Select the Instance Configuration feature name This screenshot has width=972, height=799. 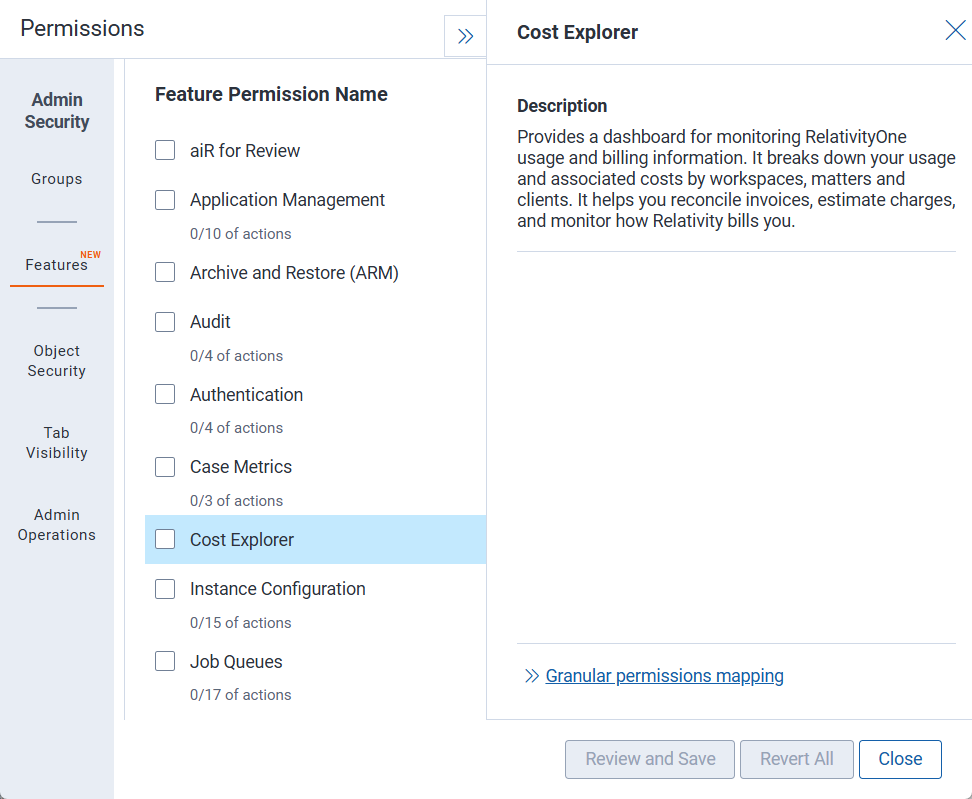tap(278, 589)
